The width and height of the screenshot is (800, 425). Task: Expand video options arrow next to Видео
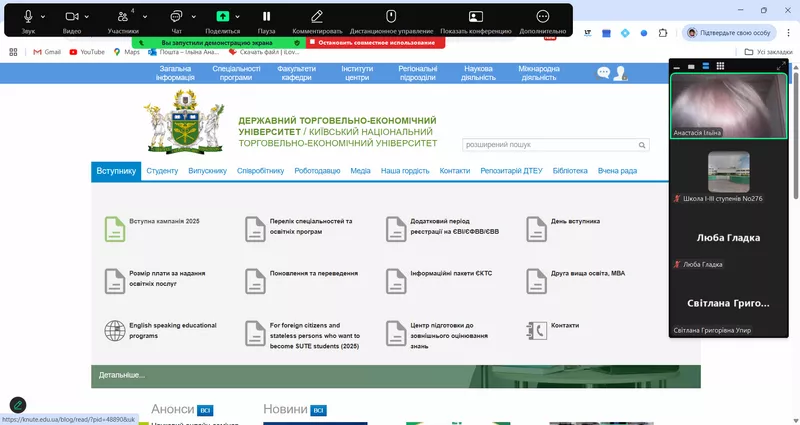87,17
